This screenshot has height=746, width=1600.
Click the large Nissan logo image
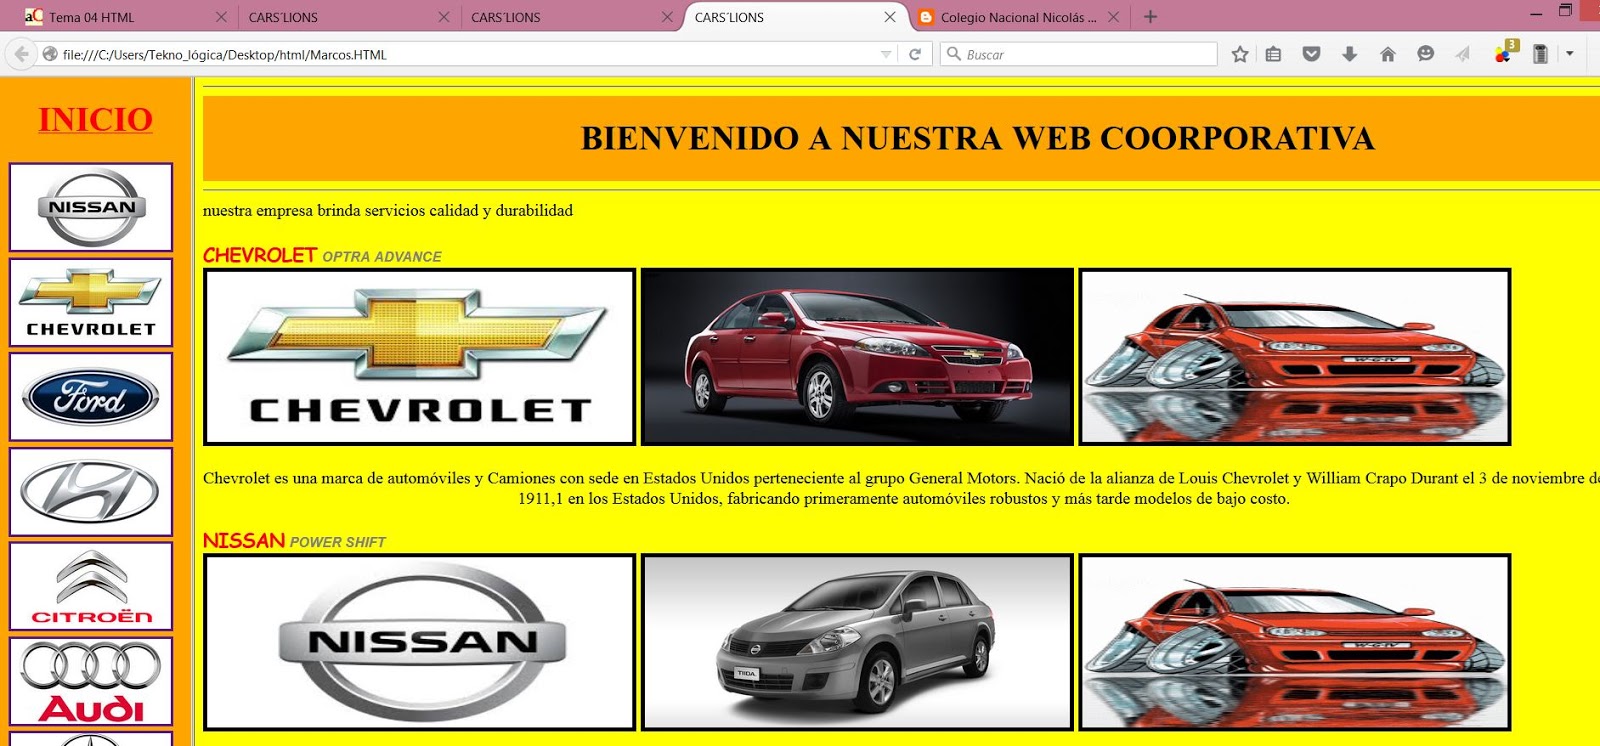point(419,642)
